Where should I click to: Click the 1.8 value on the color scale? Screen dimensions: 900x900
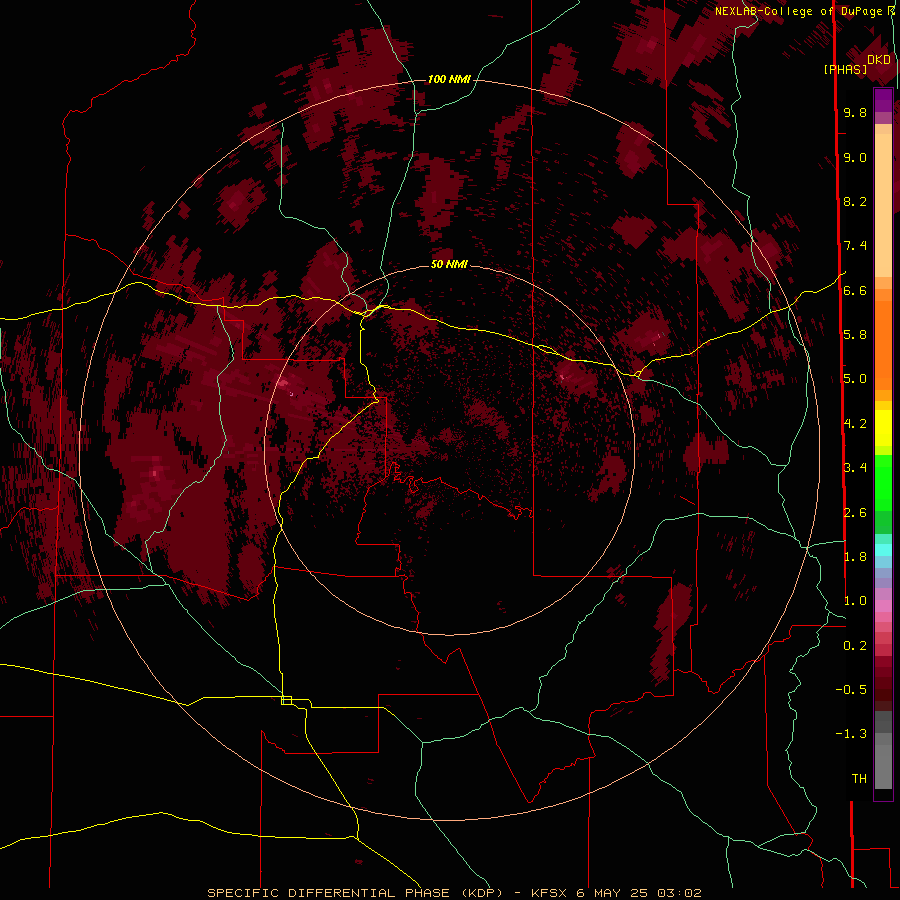[x=855, y=556]
